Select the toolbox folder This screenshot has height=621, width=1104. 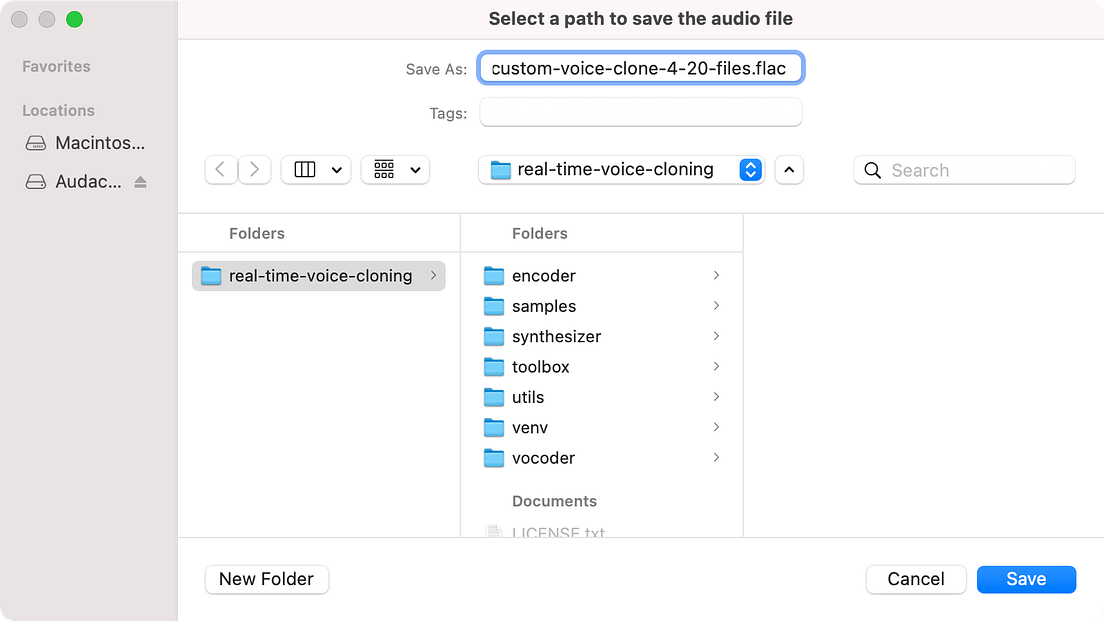pos(539,367)
